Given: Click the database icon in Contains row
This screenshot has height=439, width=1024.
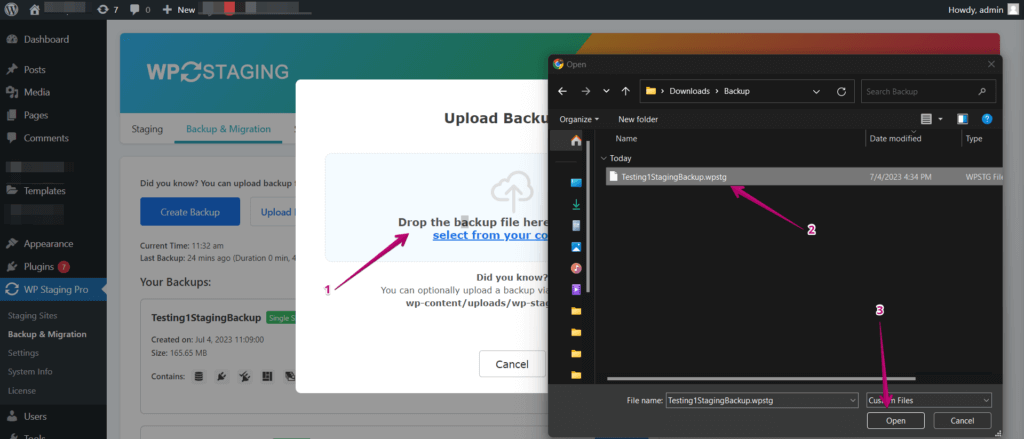Looking at the screenshot, I should (x=199, y=376).
